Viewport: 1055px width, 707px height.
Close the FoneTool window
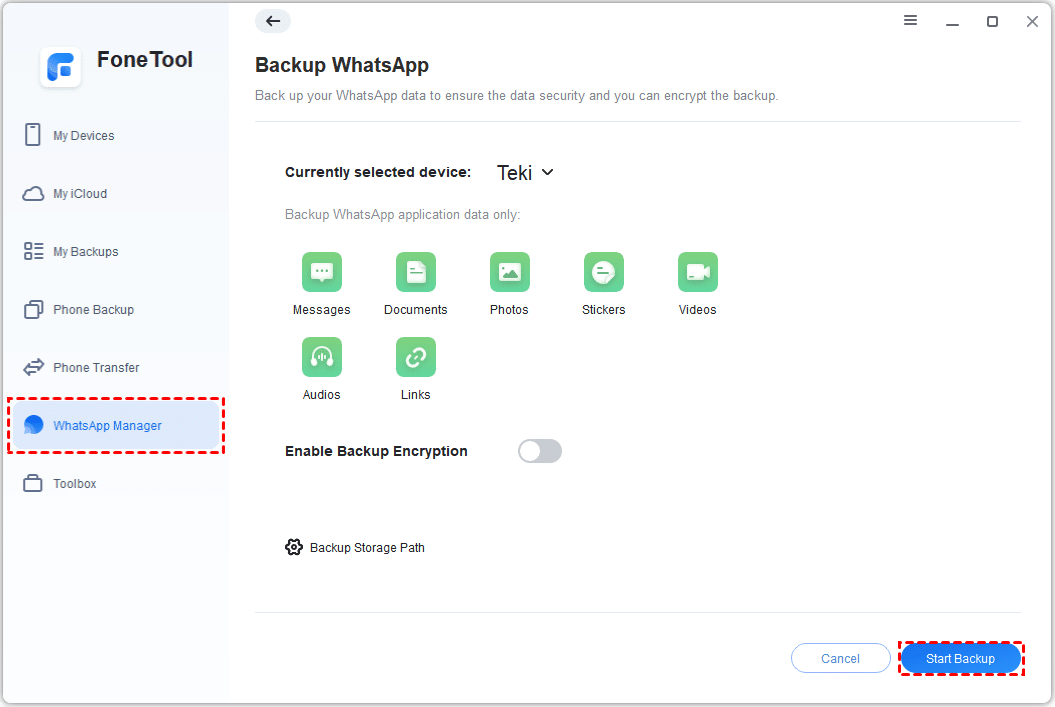pos(1032,22)
